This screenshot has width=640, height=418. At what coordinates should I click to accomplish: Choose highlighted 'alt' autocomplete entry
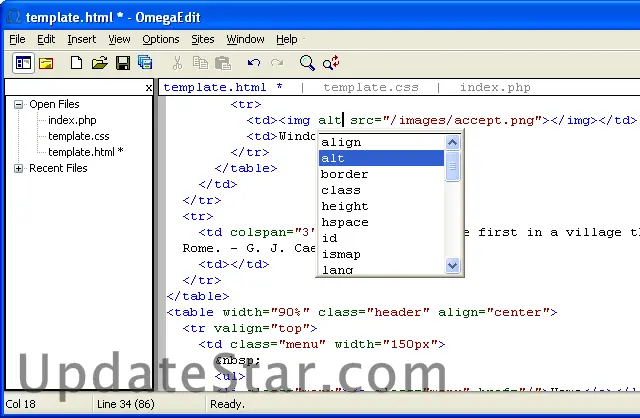pos(381,158)
